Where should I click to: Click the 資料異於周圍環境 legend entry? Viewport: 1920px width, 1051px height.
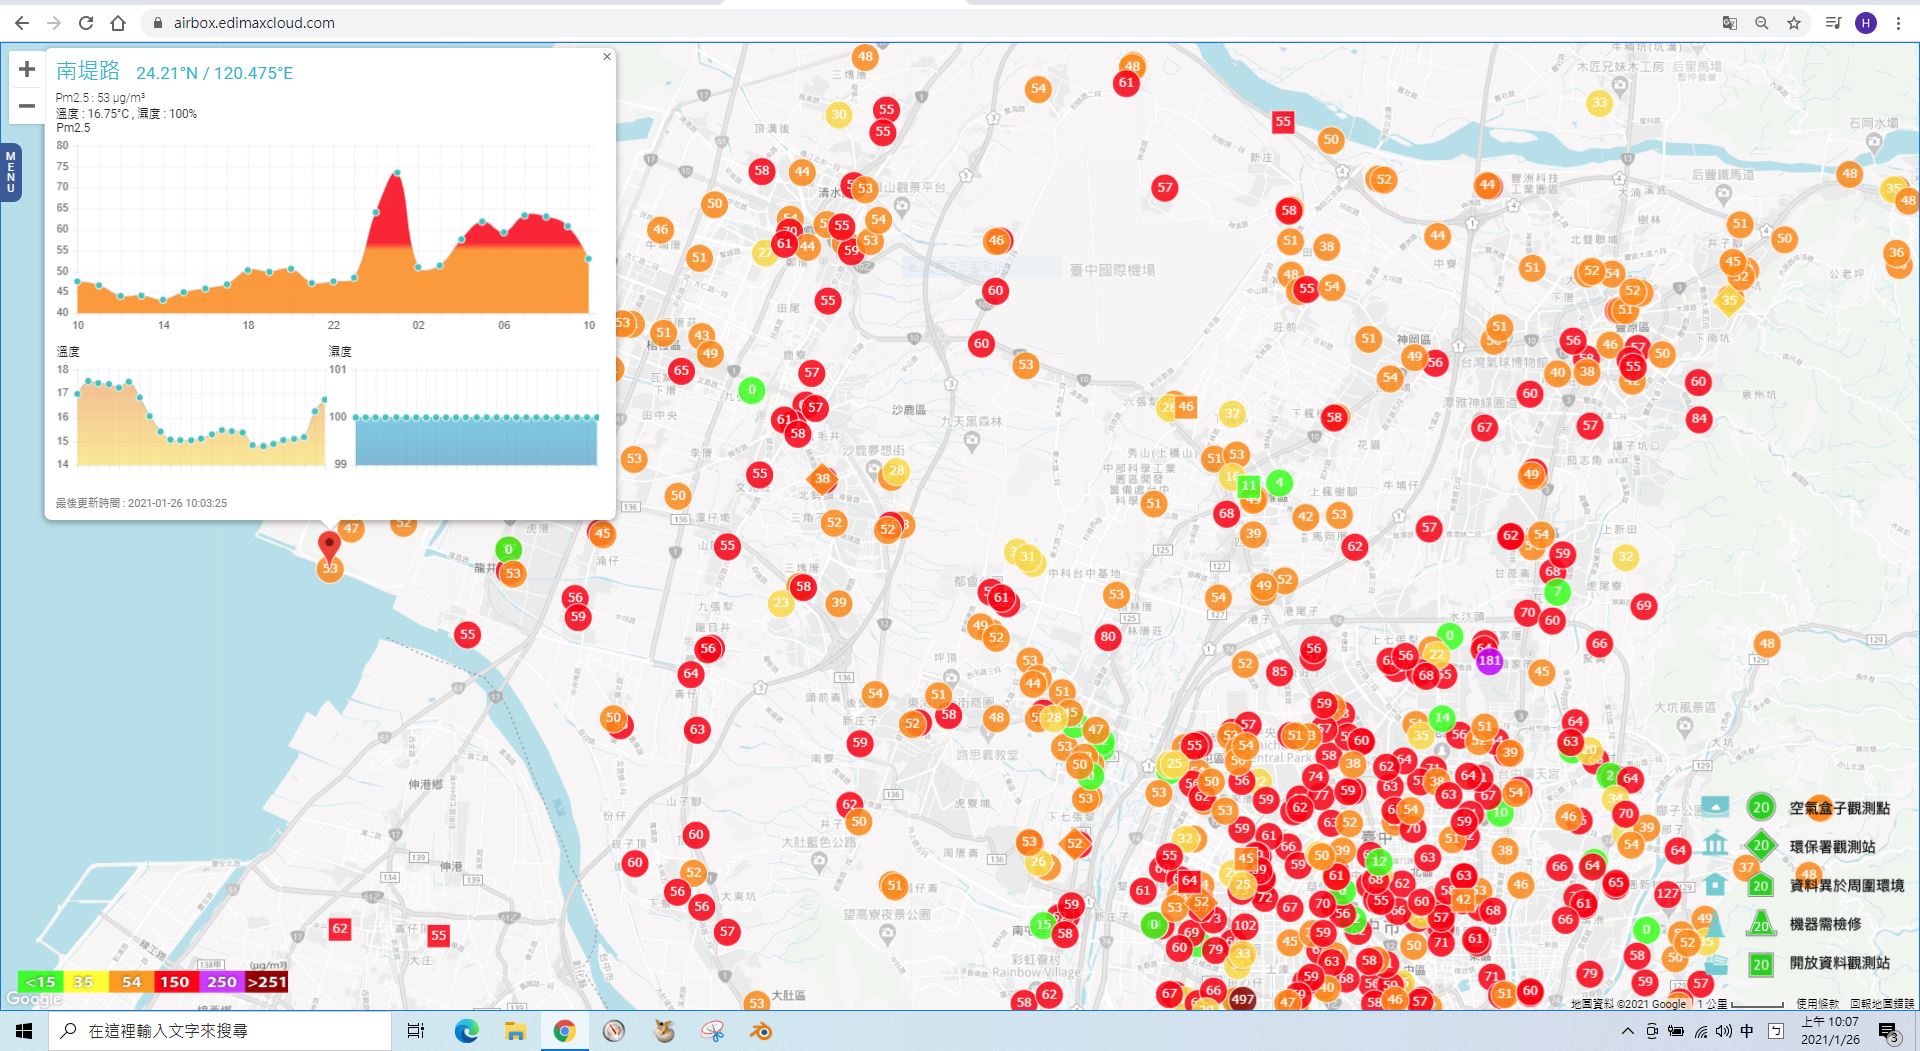click(x=1846, y=885)
